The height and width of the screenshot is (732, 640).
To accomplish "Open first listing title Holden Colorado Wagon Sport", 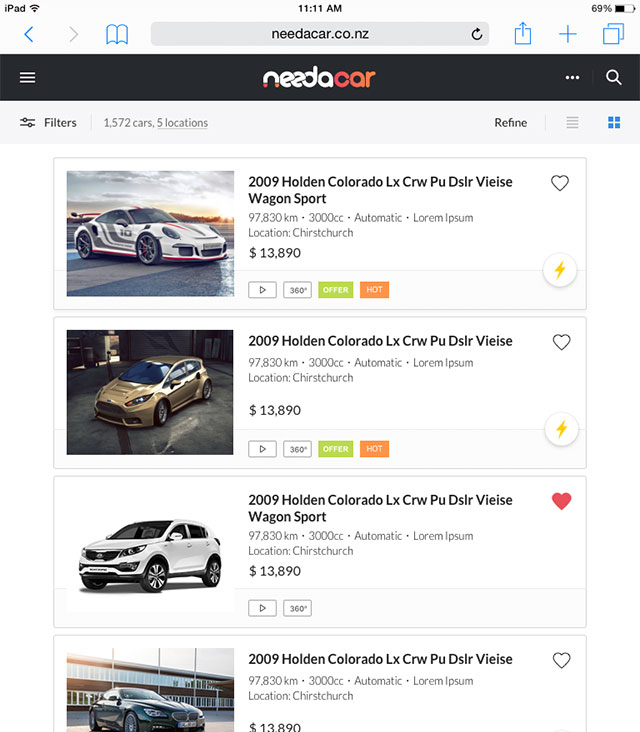I will point(380,190).
